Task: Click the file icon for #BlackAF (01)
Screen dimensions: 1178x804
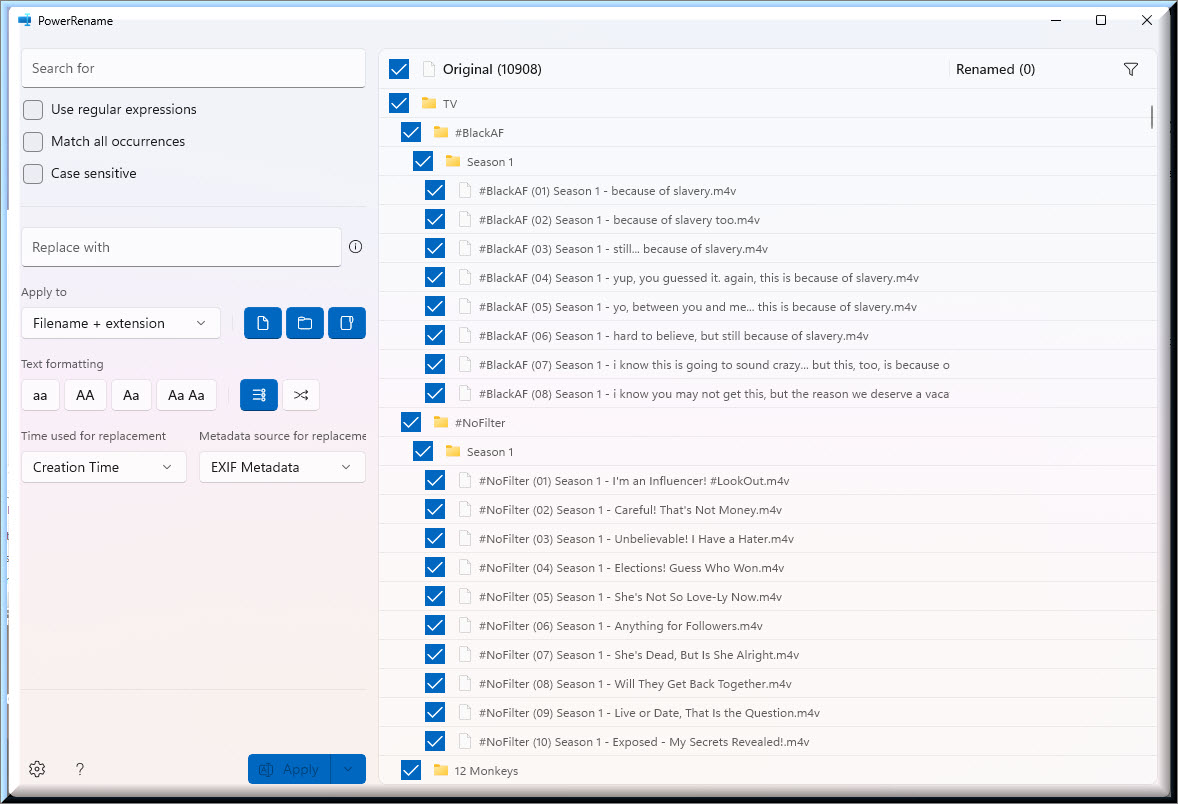Action: [465, 190]
